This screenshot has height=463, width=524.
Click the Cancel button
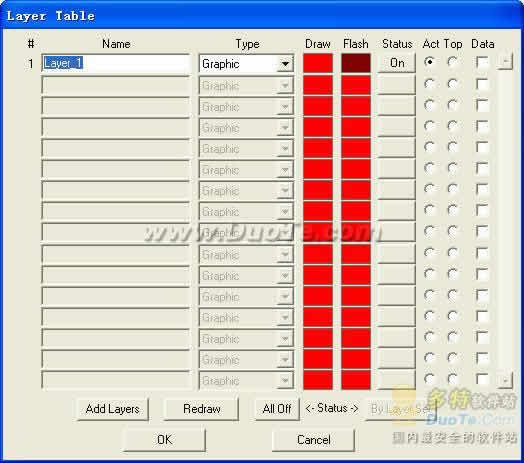[313, 440]
